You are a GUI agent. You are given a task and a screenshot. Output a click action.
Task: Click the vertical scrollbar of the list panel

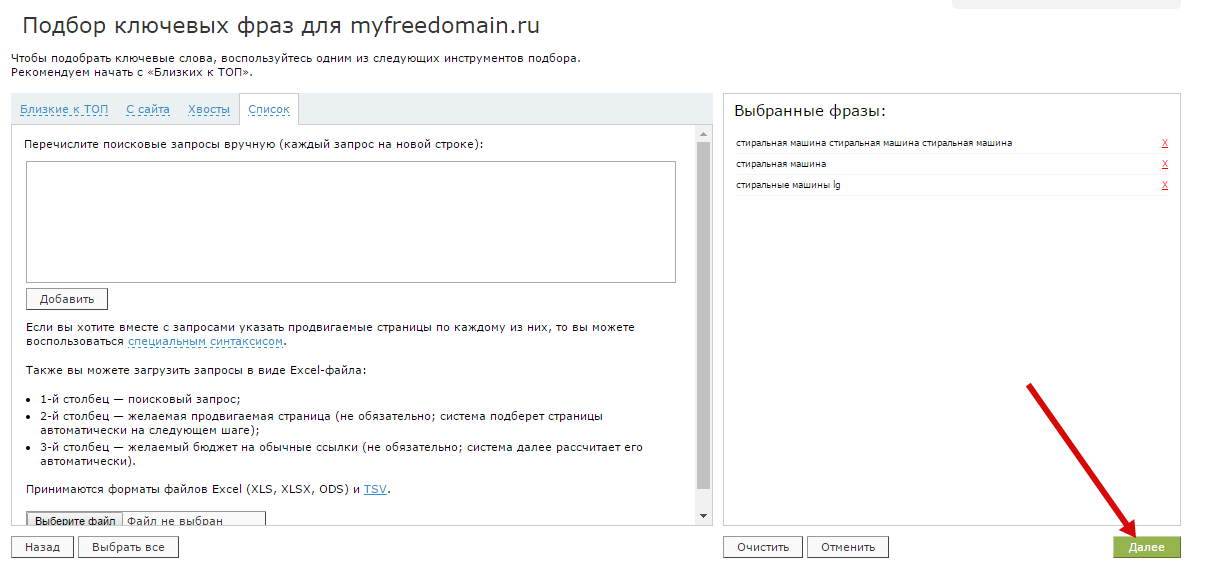pyautogui.click(x=703, y=320)
